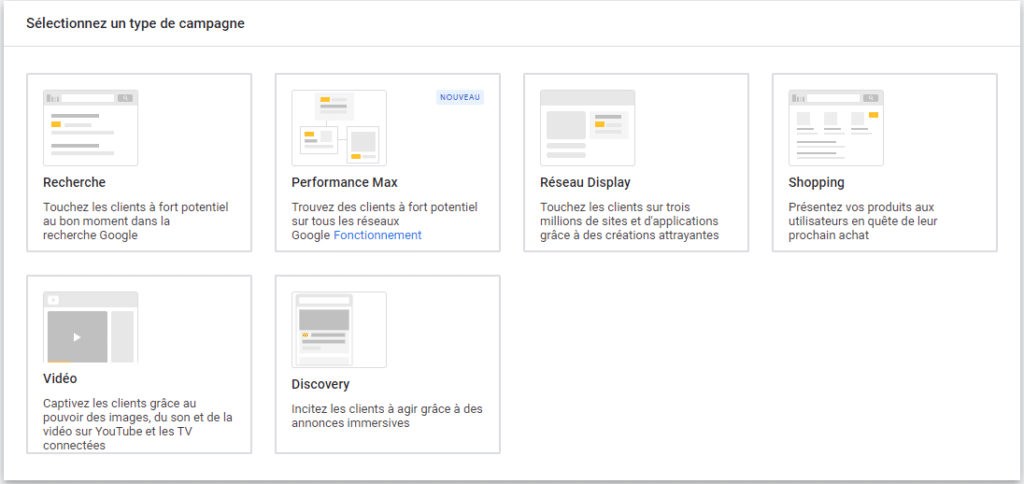Select the Recherche campaign illustration
This screenshot has width=1024, height=484.
click(x=90, y=127)
